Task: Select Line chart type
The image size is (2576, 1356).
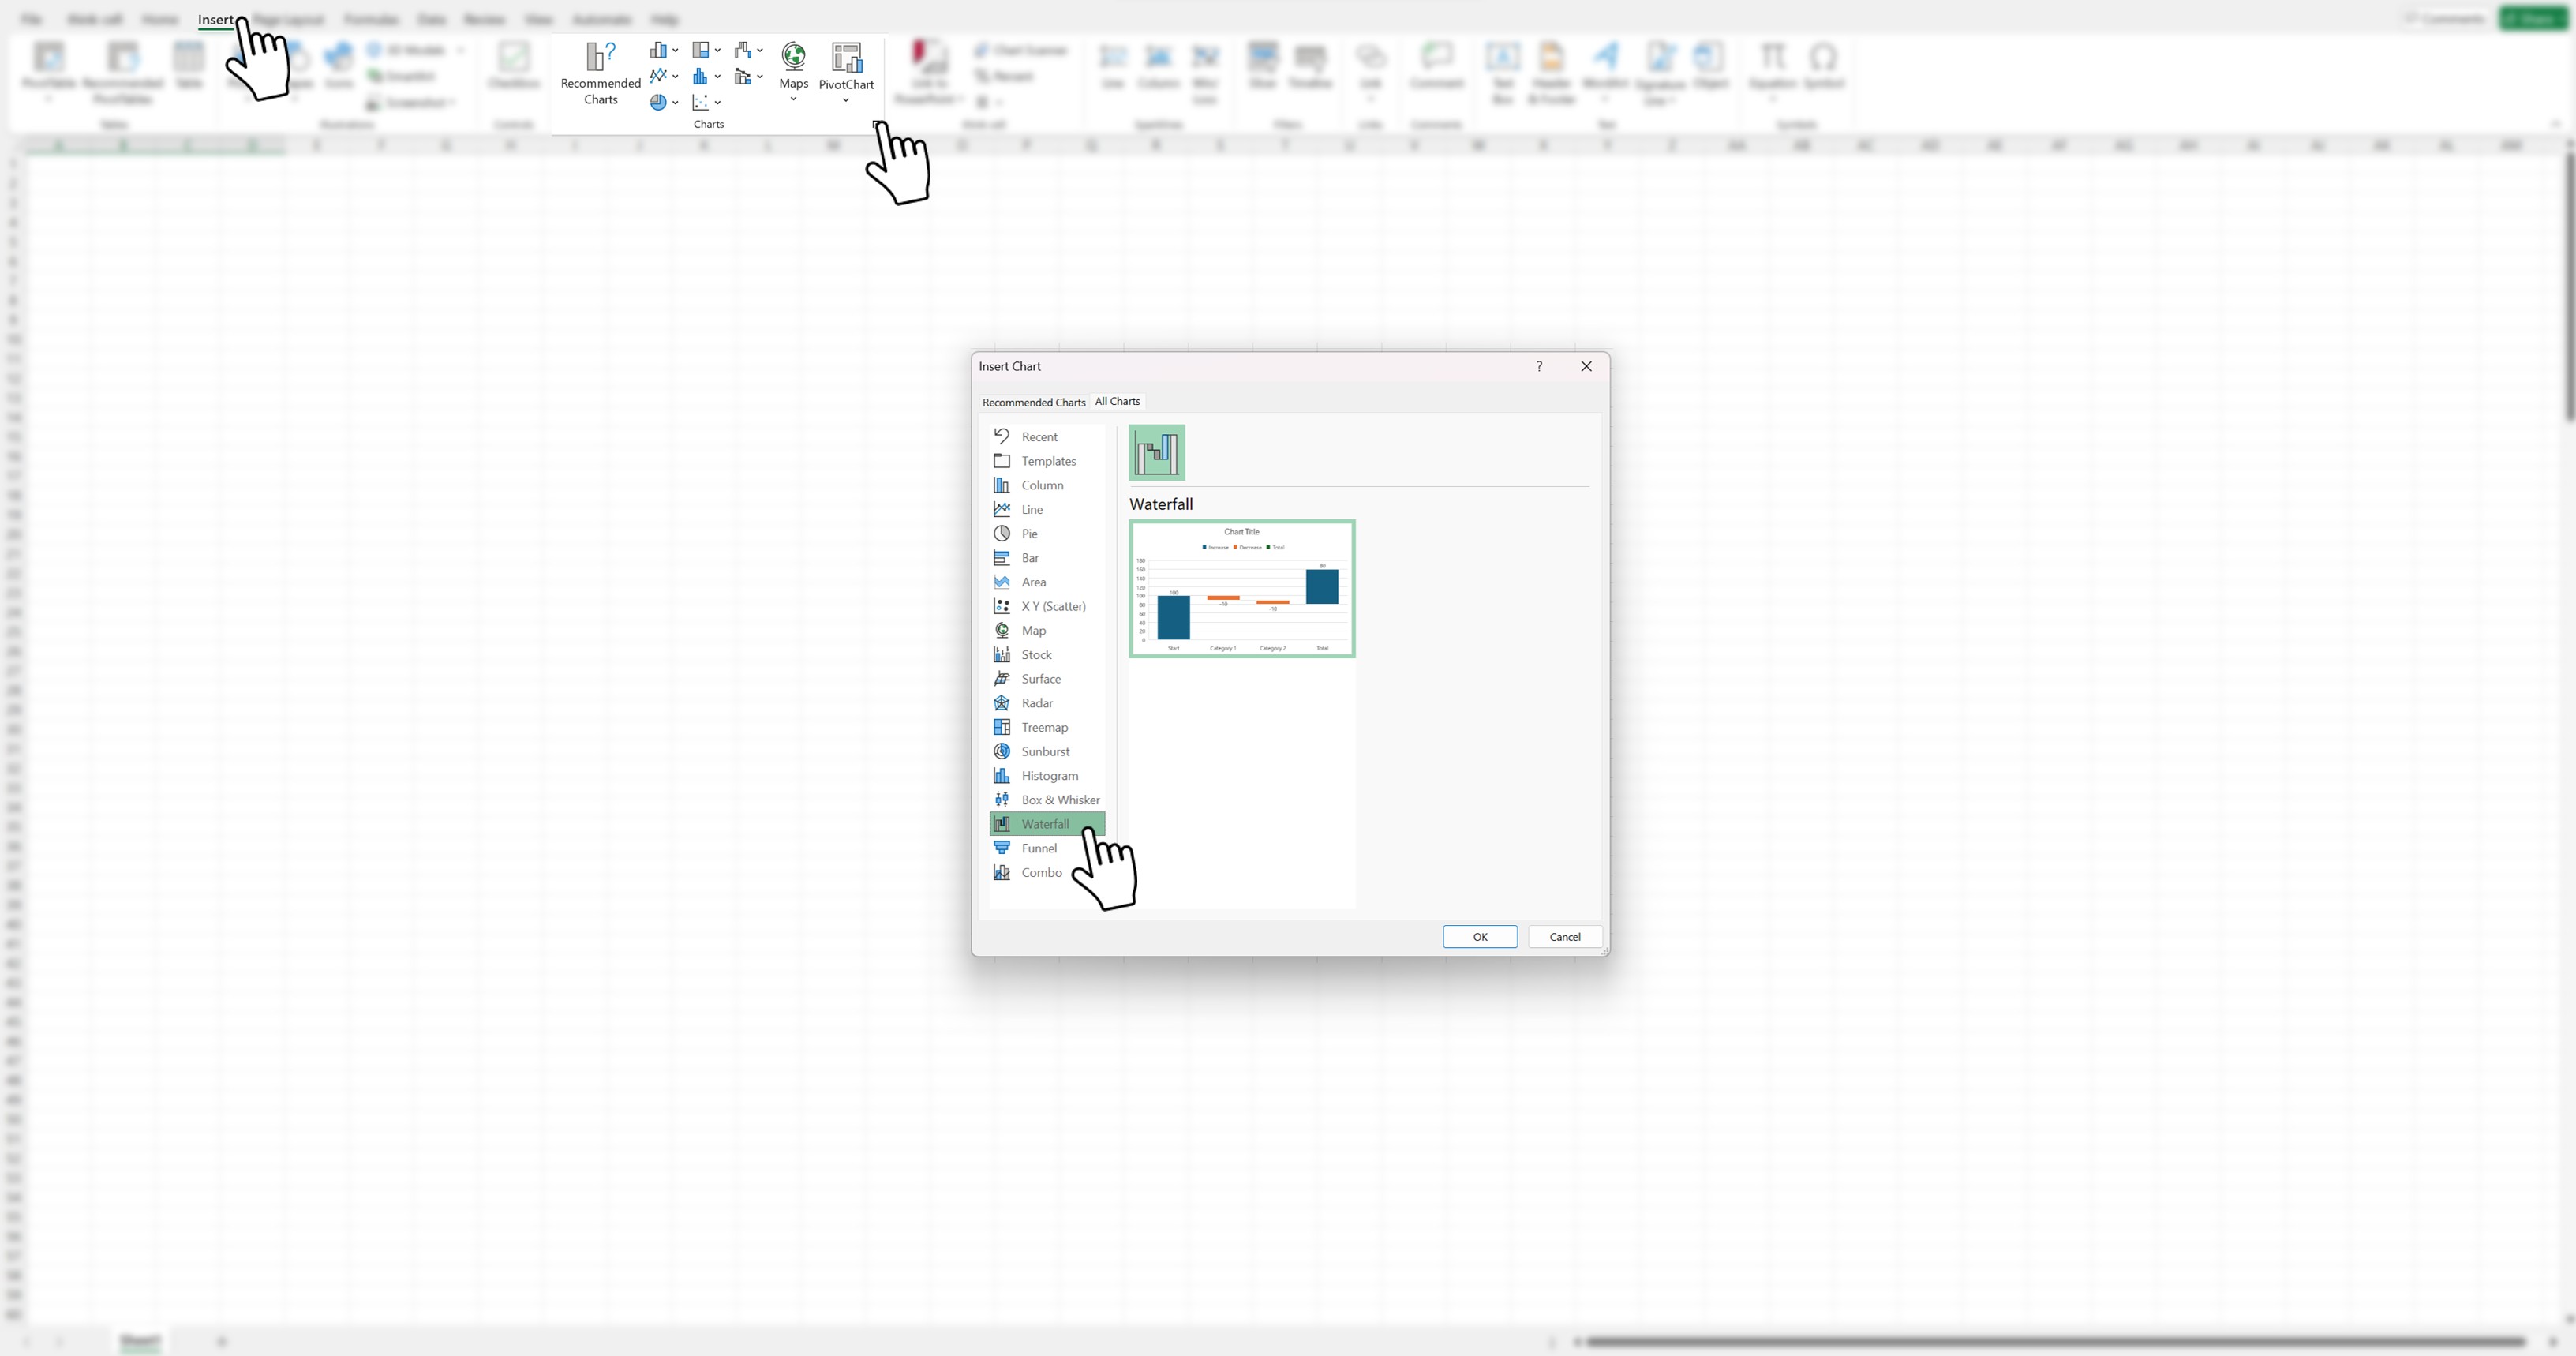Action: 1047,509
